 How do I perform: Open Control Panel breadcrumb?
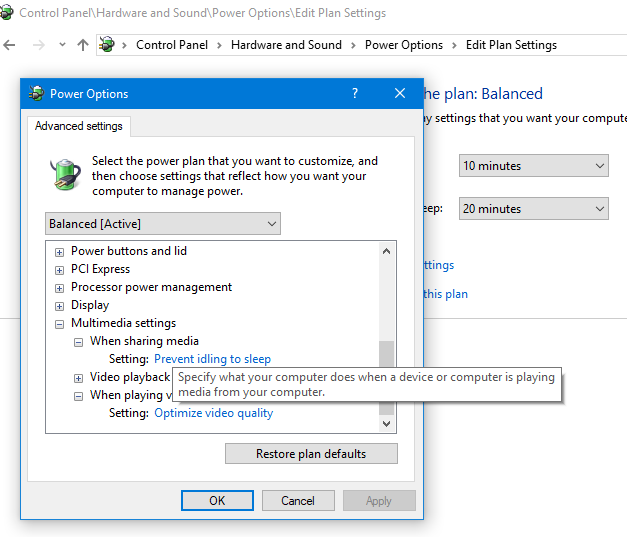pyautogui.click(x=172, y=45)
